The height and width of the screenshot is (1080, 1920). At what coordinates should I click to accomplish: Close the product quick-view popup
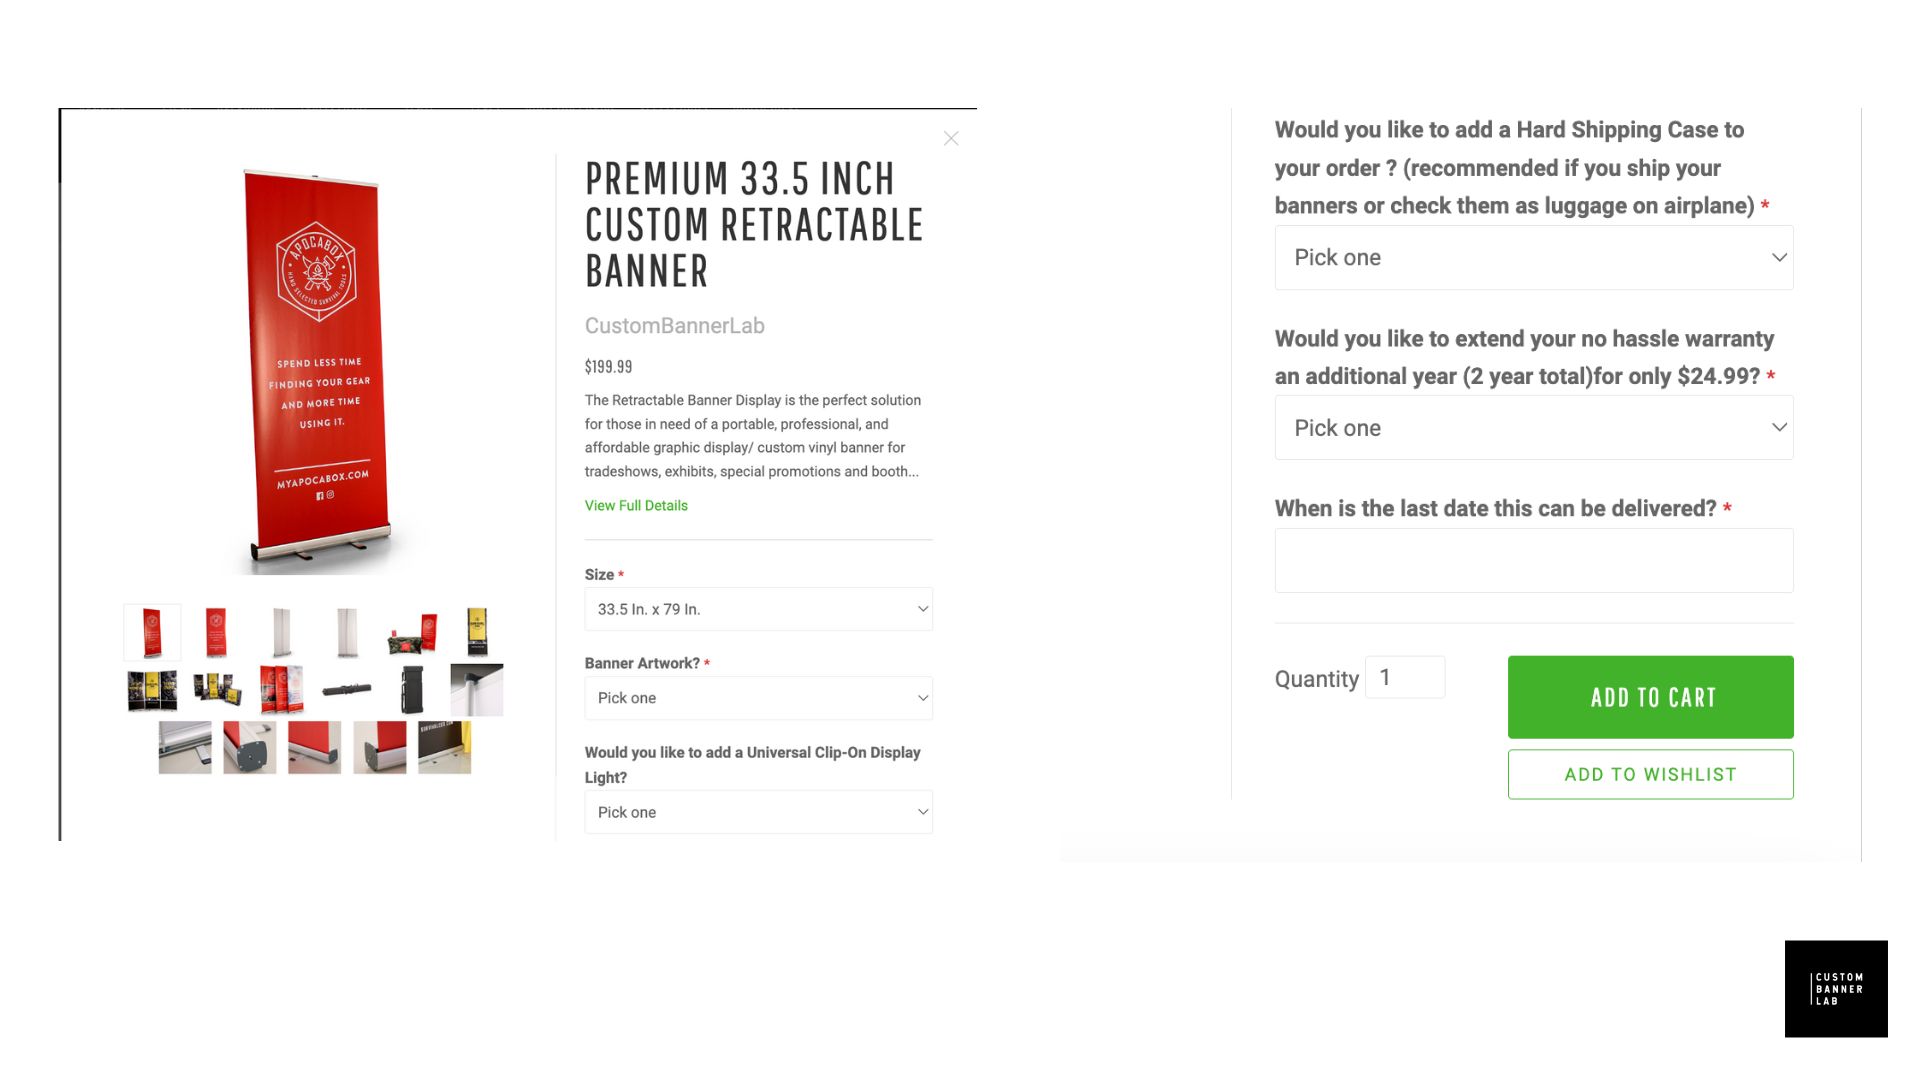tap(951, 139)
